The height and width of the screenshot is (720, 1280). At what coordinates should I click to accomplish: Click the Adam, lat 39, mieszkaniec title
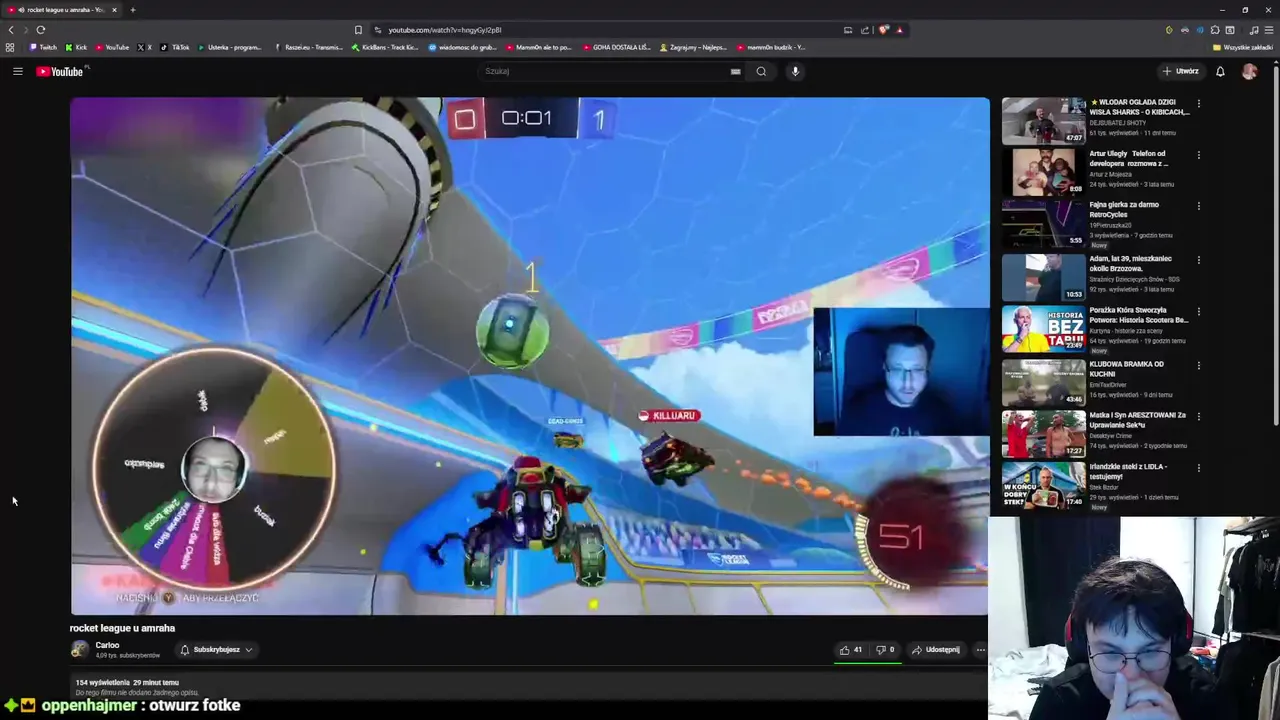[1131, 264]
